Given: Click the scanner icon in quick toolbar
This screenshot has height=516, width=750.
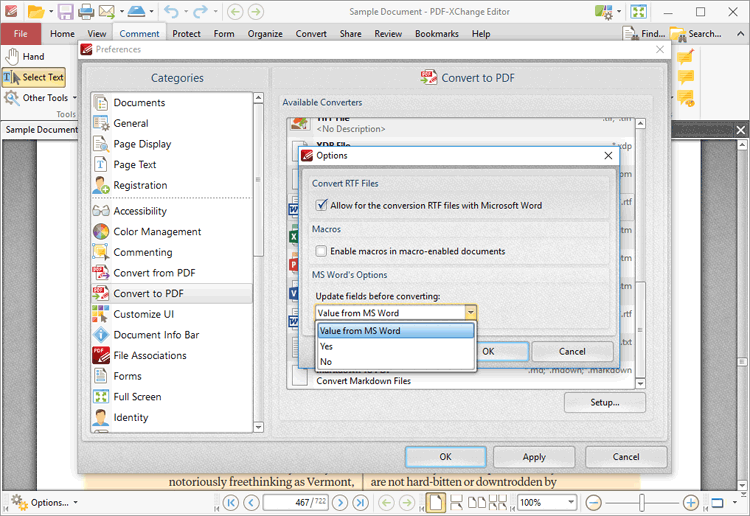Looking at the screenshot, I should click(x=137, y=11).
